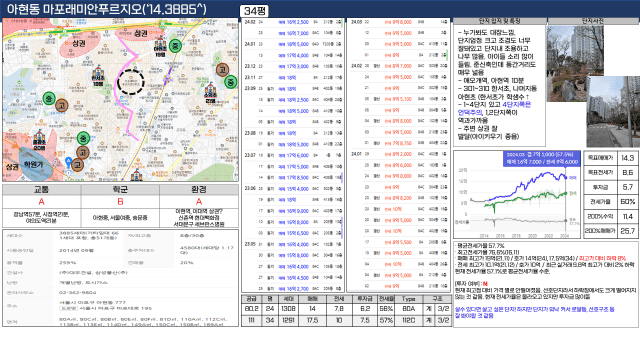Click the 단지사진 panel header

(x=593, y=21)
